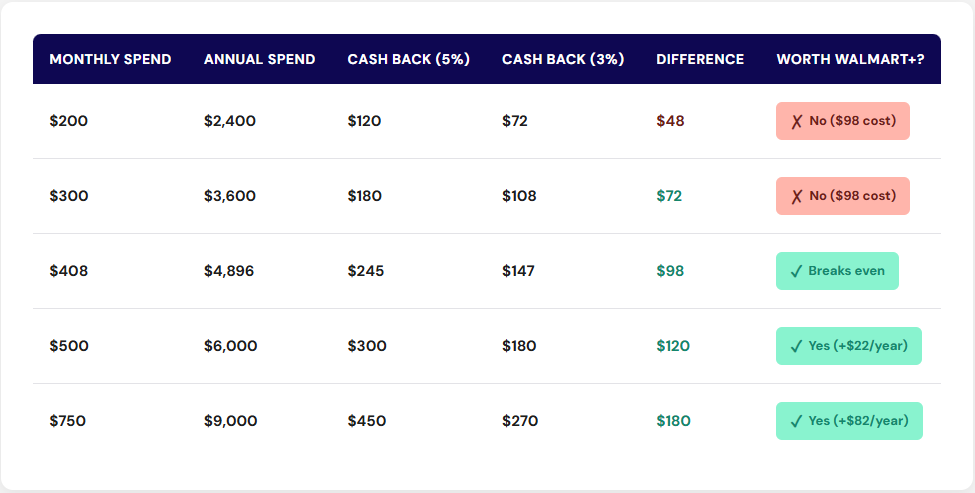
Task: Click the checkmark in the +$22/year badge
Action: [797, 346]
